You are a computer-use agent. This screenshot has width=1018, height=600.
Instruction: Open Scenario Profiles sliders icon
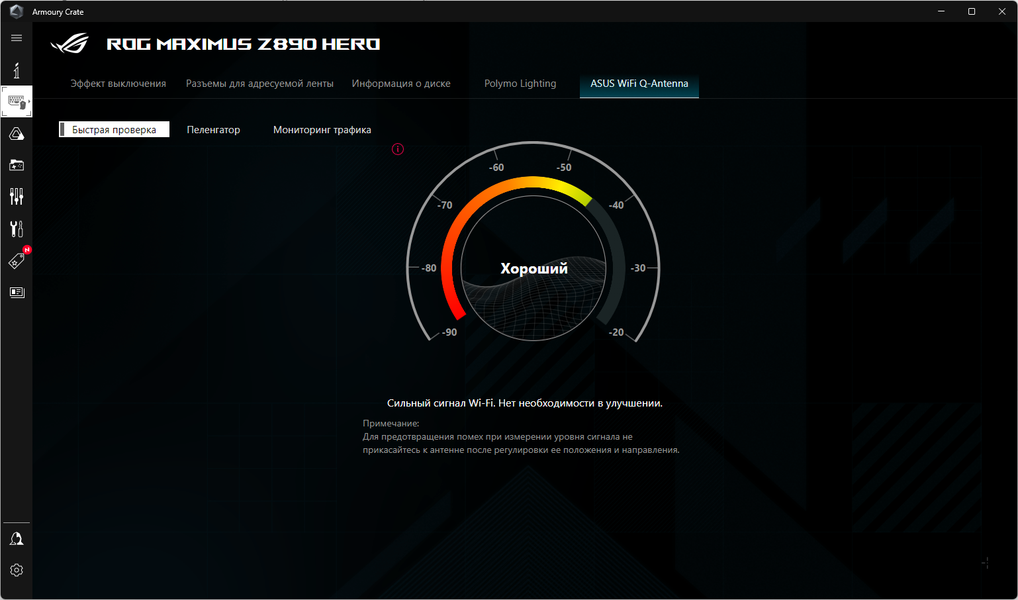[x=16, y=197]
